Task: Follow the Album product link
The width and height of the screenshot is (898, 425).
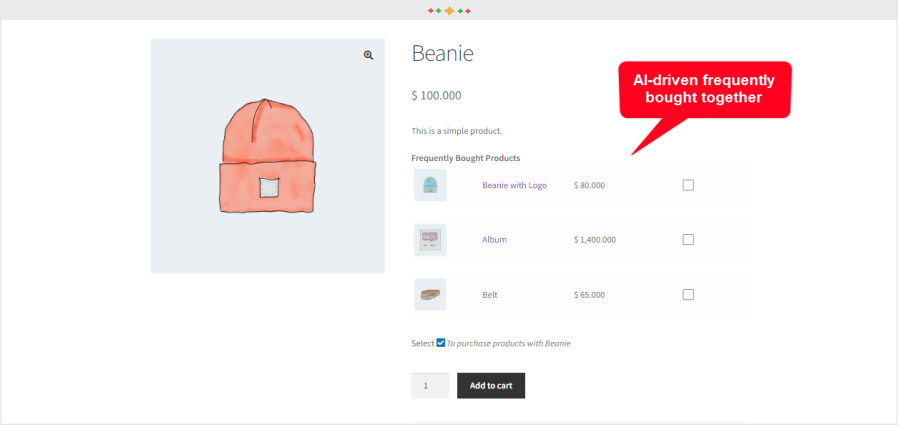Action: click(x=494, y=240)
